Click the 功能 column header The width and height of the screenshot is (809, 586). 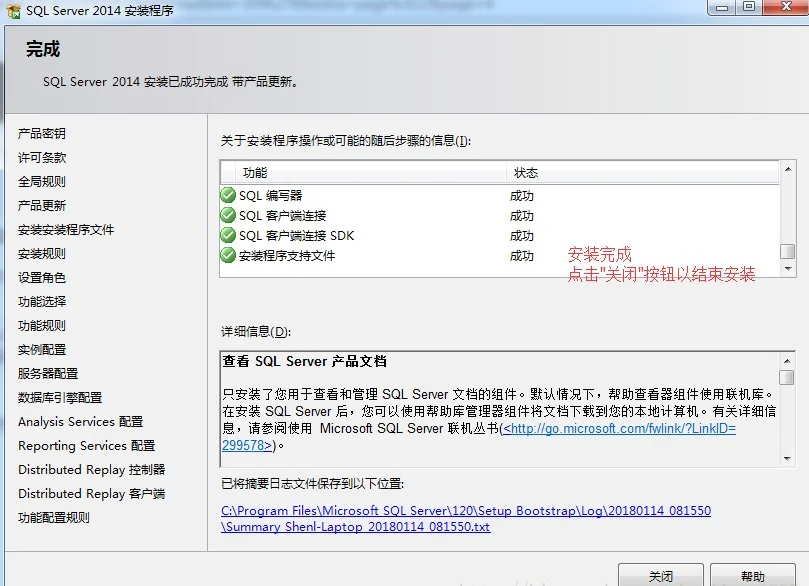255,173
